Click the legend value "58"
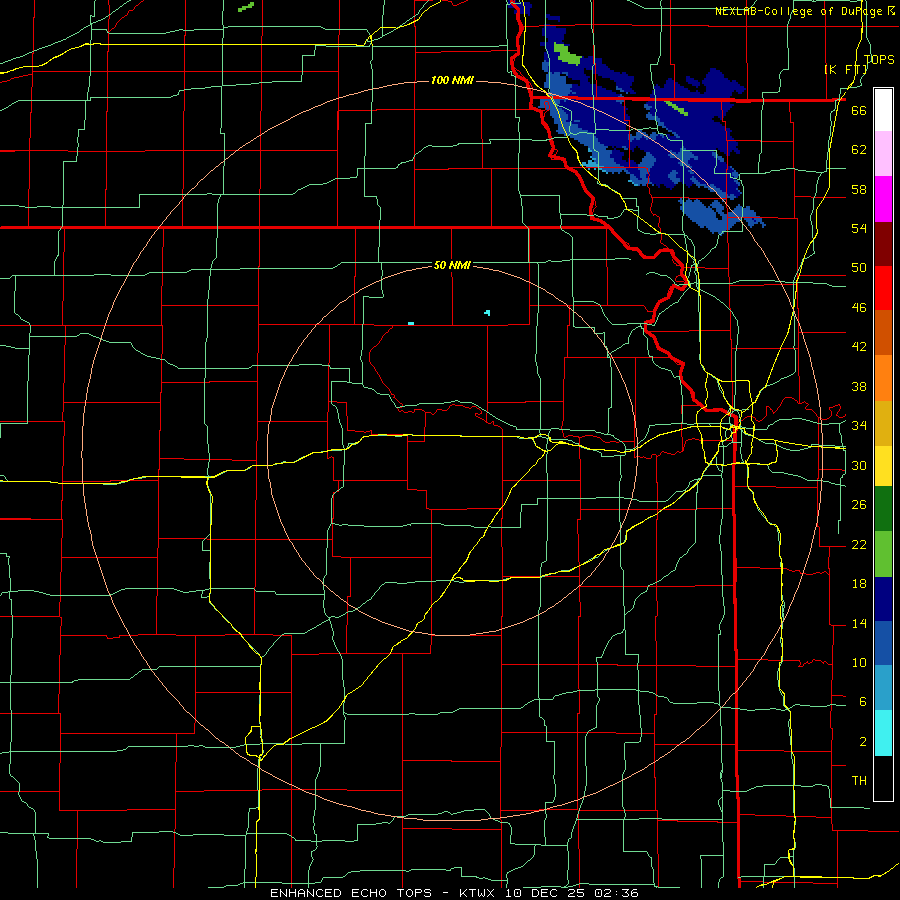This screenshot has height=900, width=900. (x=859, y=189)
